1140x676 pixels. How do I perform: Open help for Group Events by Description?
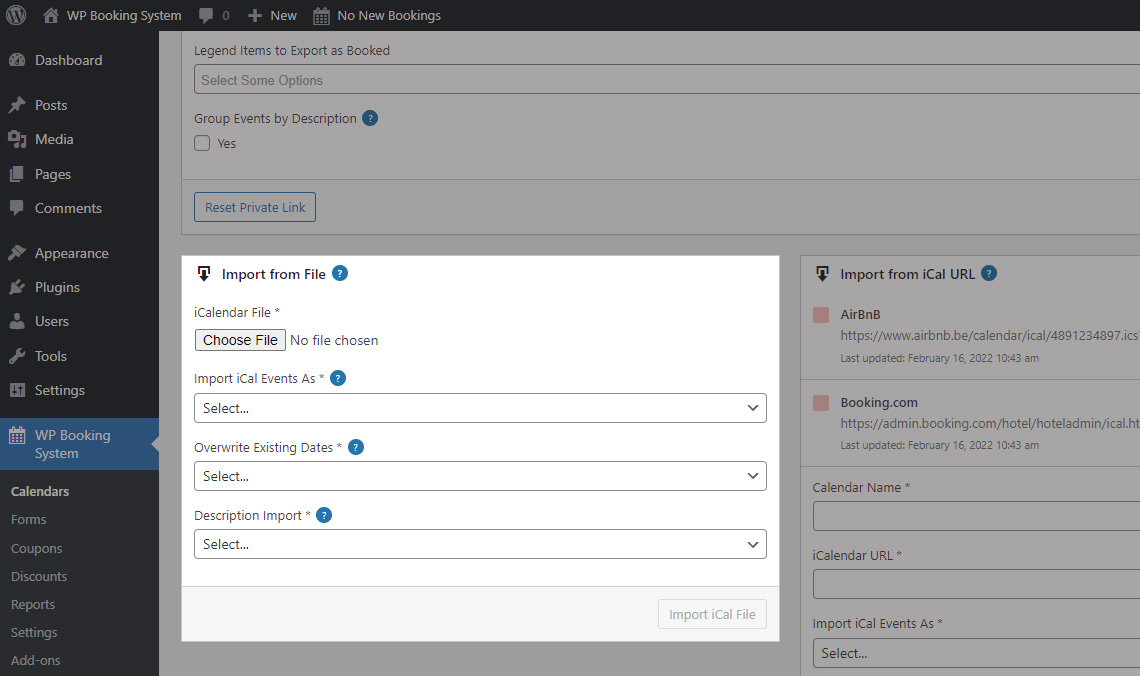[370, 118]
